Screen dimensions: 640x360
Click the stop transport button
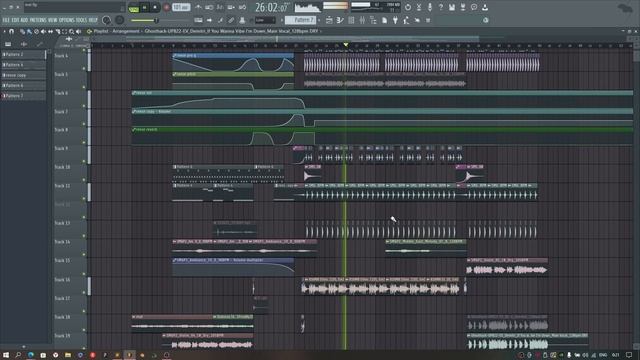click(x=155, y=7)
